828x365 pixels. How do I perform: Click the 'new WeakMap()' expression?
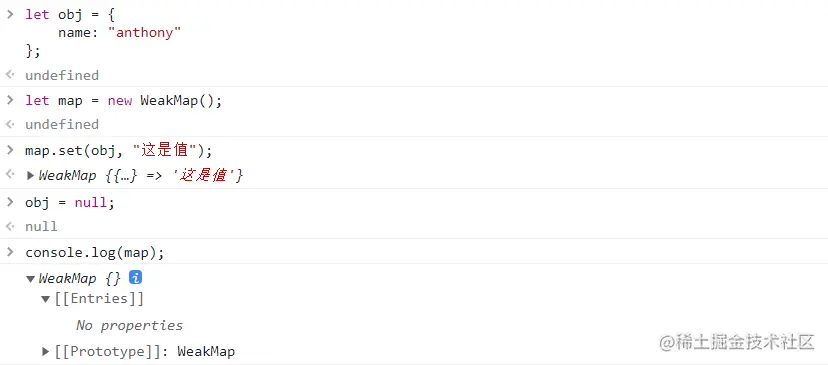click(165, 101)
